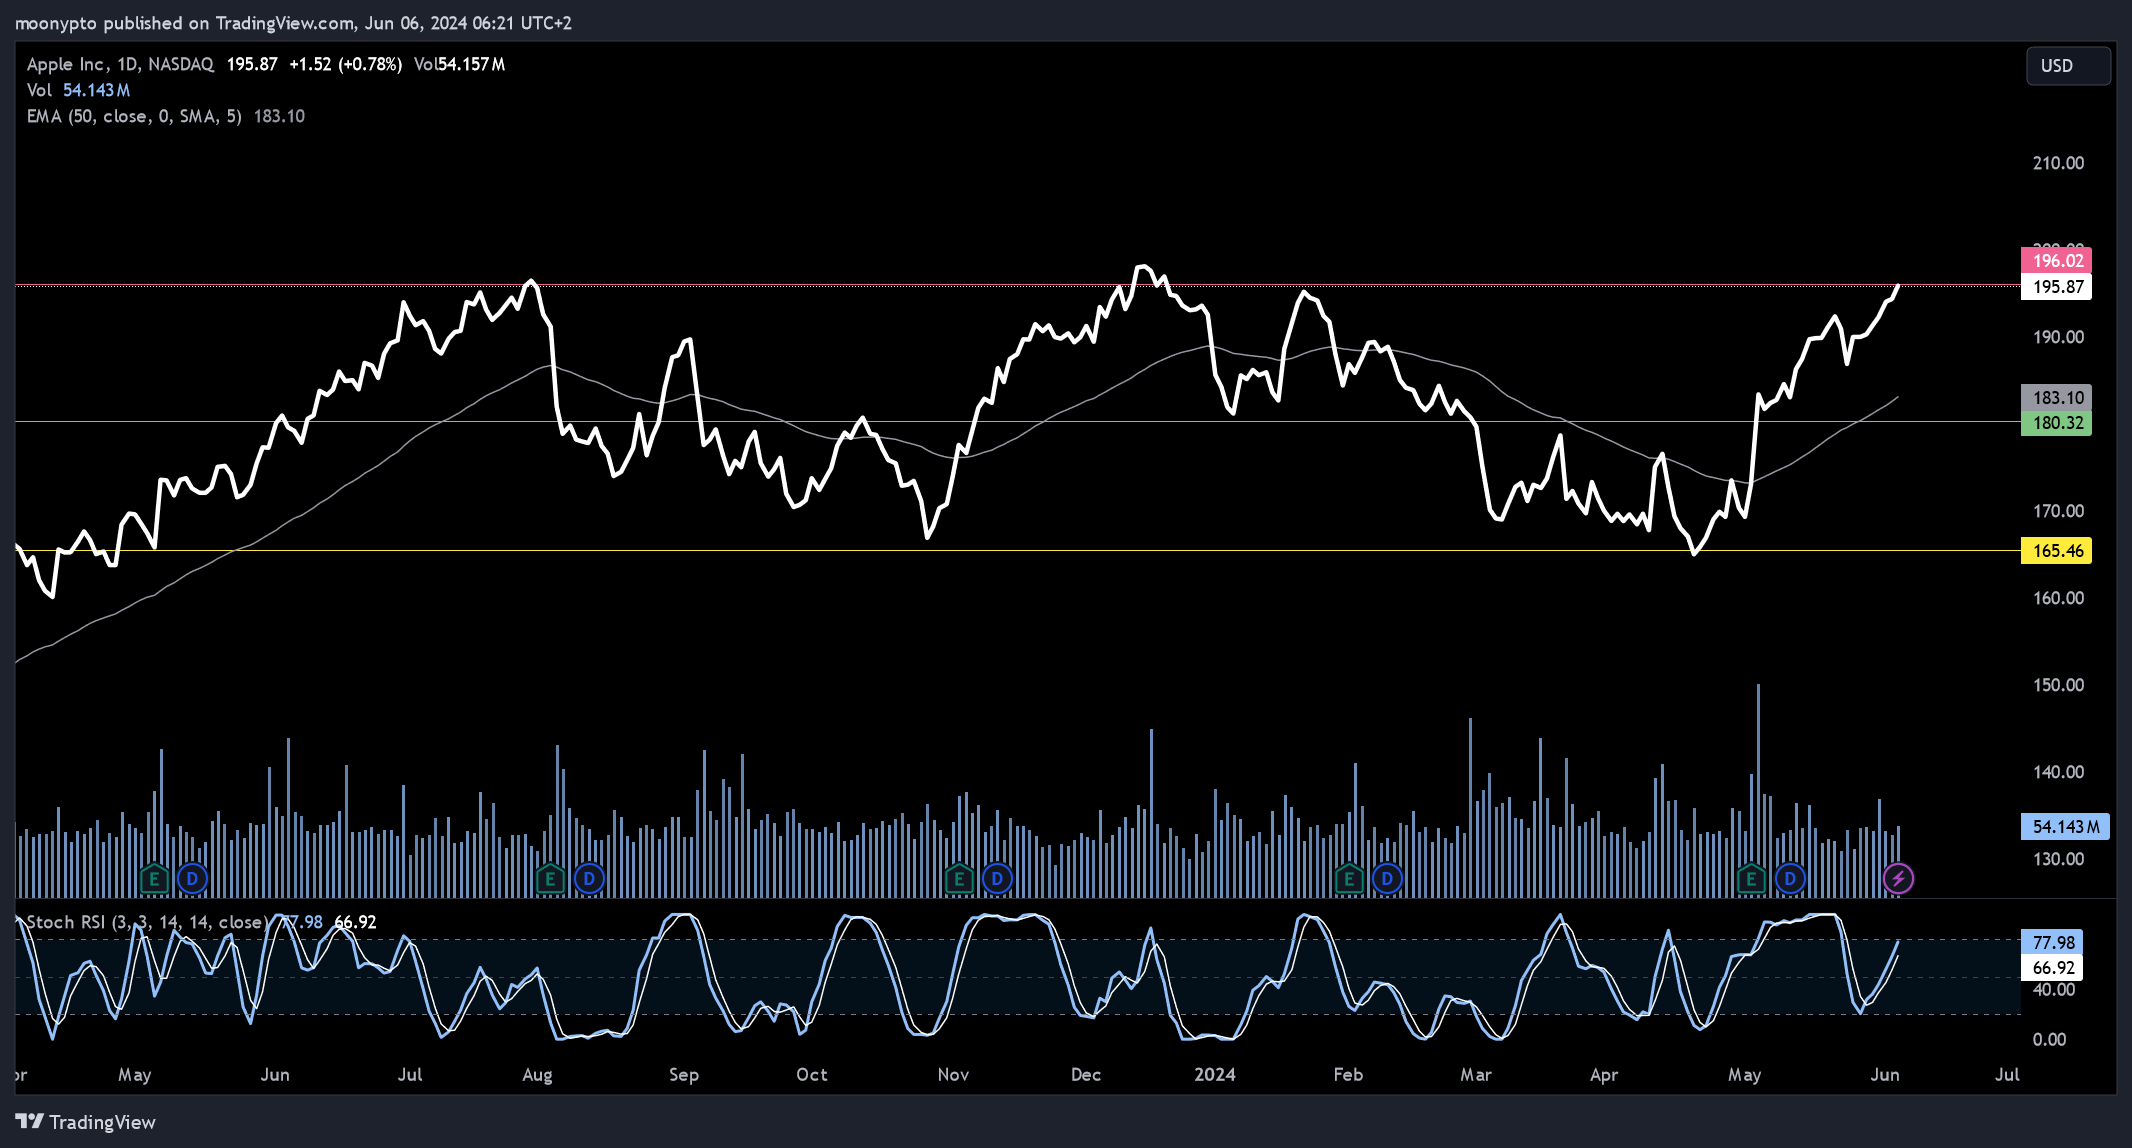Click the purple lightning event icon
2132x1148 pixels.
point(1898,879)
